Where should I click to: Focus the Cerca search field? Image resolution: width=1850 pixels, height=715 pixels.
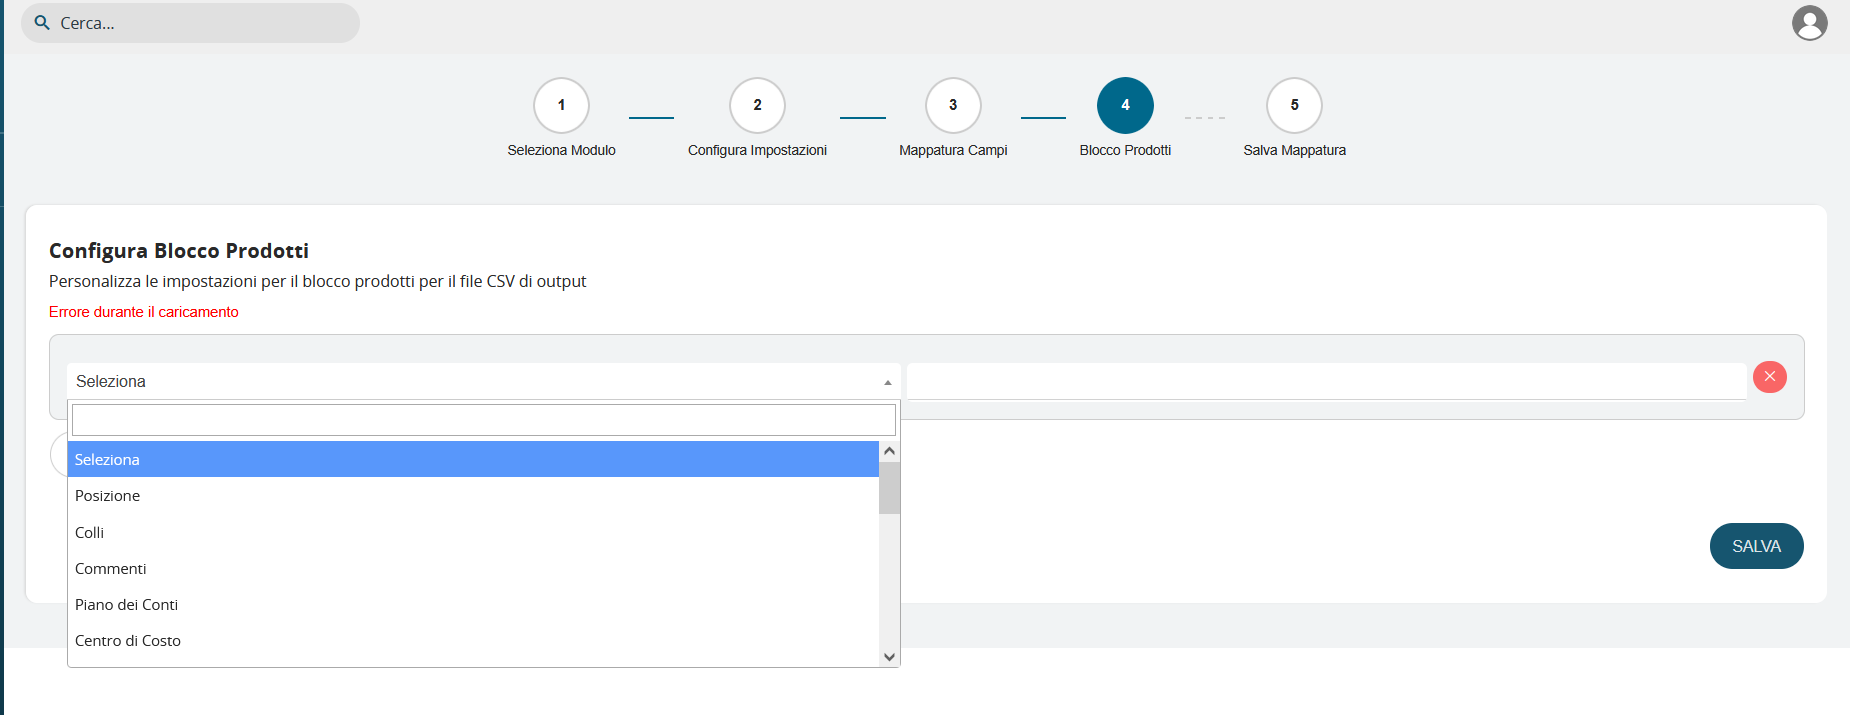click(x=200, y=23)
